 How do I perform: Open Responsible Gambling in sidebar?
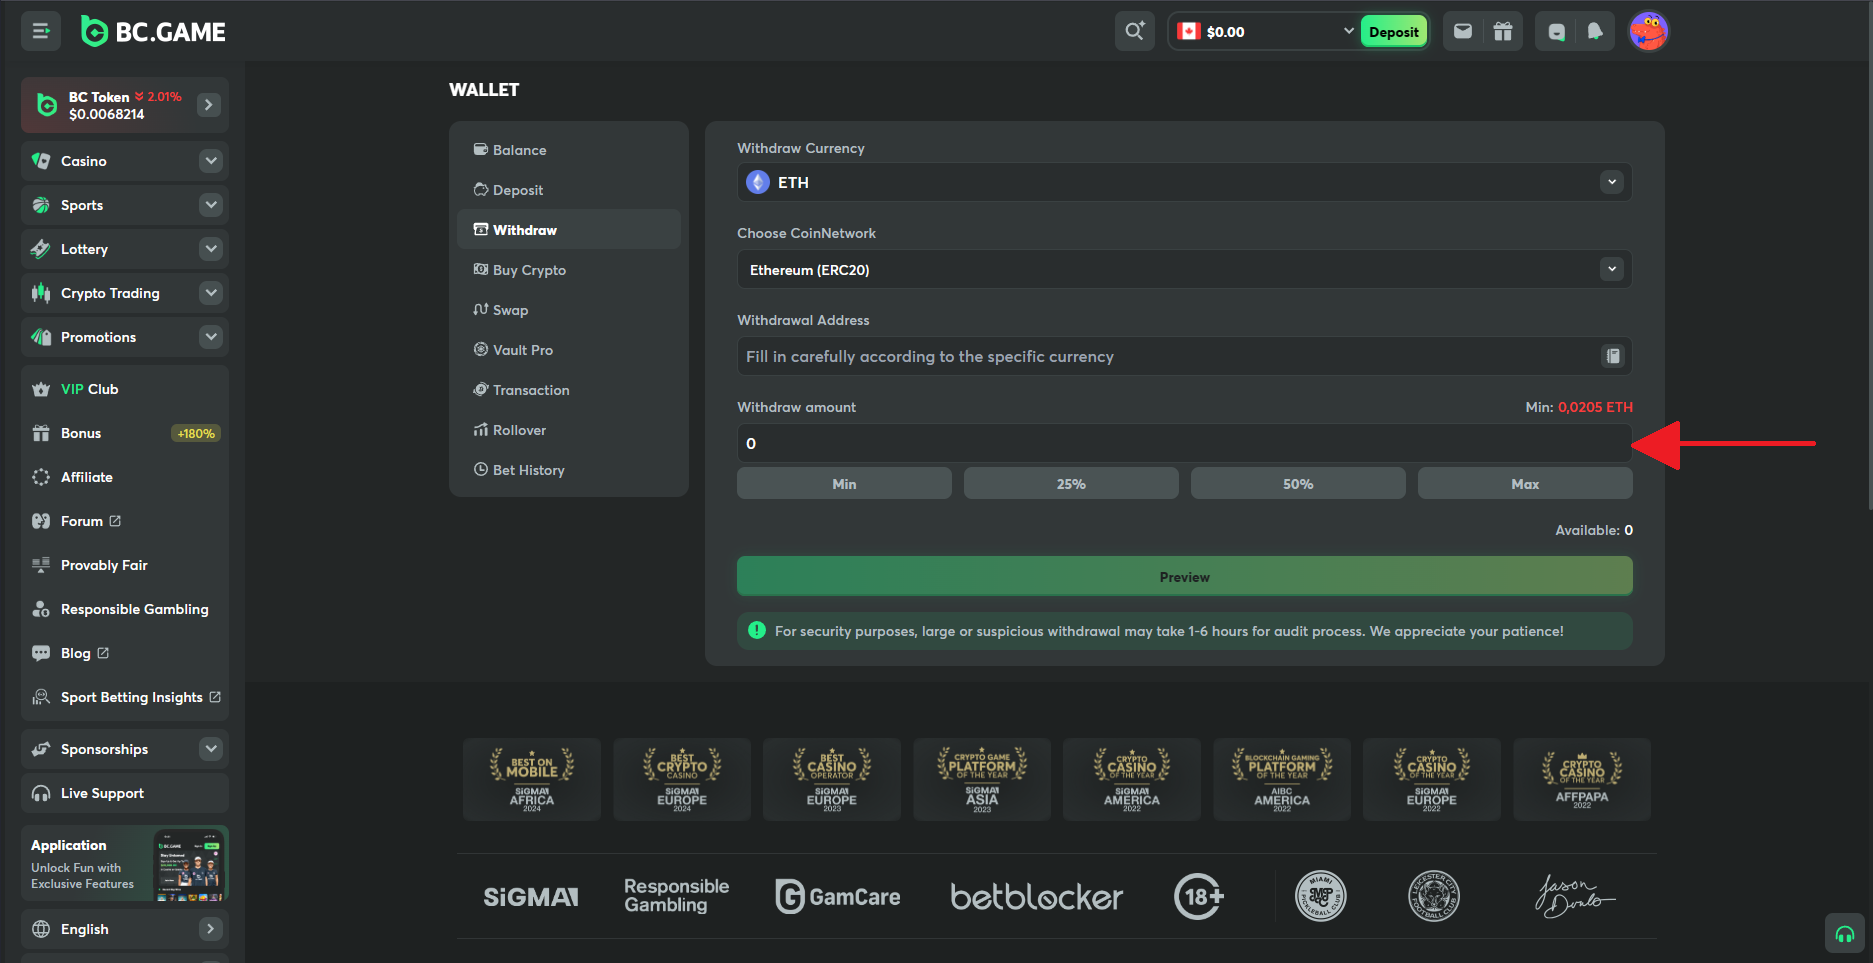(x=125, y=609)
